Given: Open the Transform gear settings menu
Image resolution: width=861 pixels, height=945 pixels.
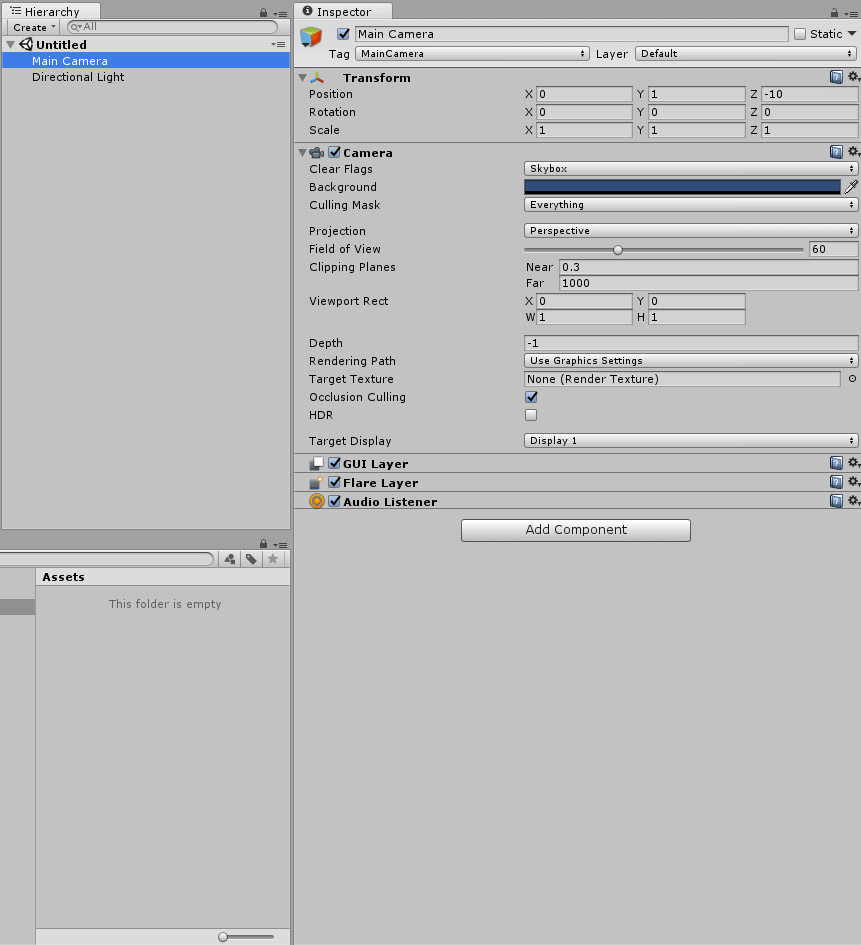Looking at the screenshot, I should tap(853, 77).
